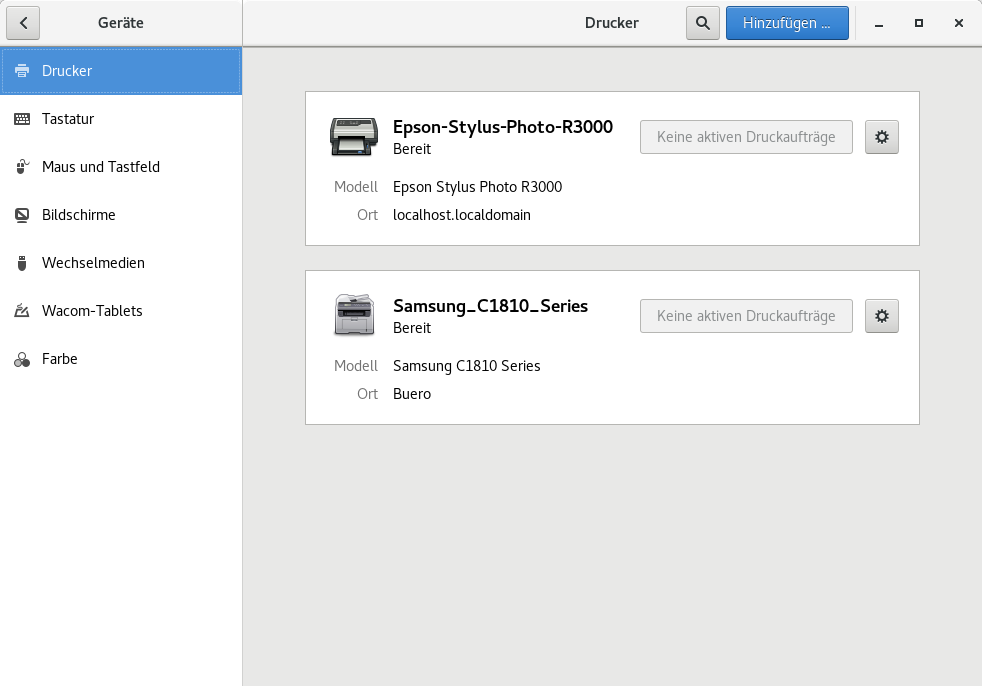Click the keyboard icon beside Tastatur
Viewport: 982px width, 686px height.
point(22,119)
